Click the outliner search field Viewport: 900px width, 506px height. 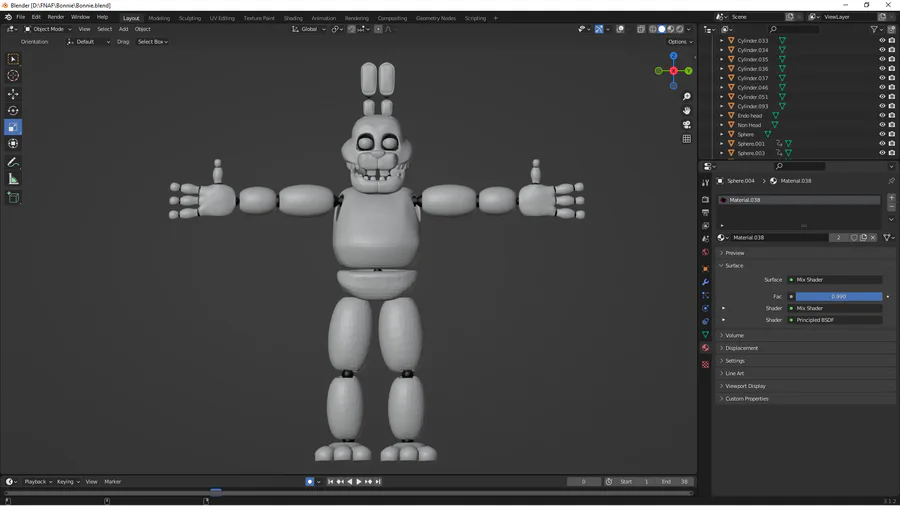pyautogui.click(x=793, y=29)
